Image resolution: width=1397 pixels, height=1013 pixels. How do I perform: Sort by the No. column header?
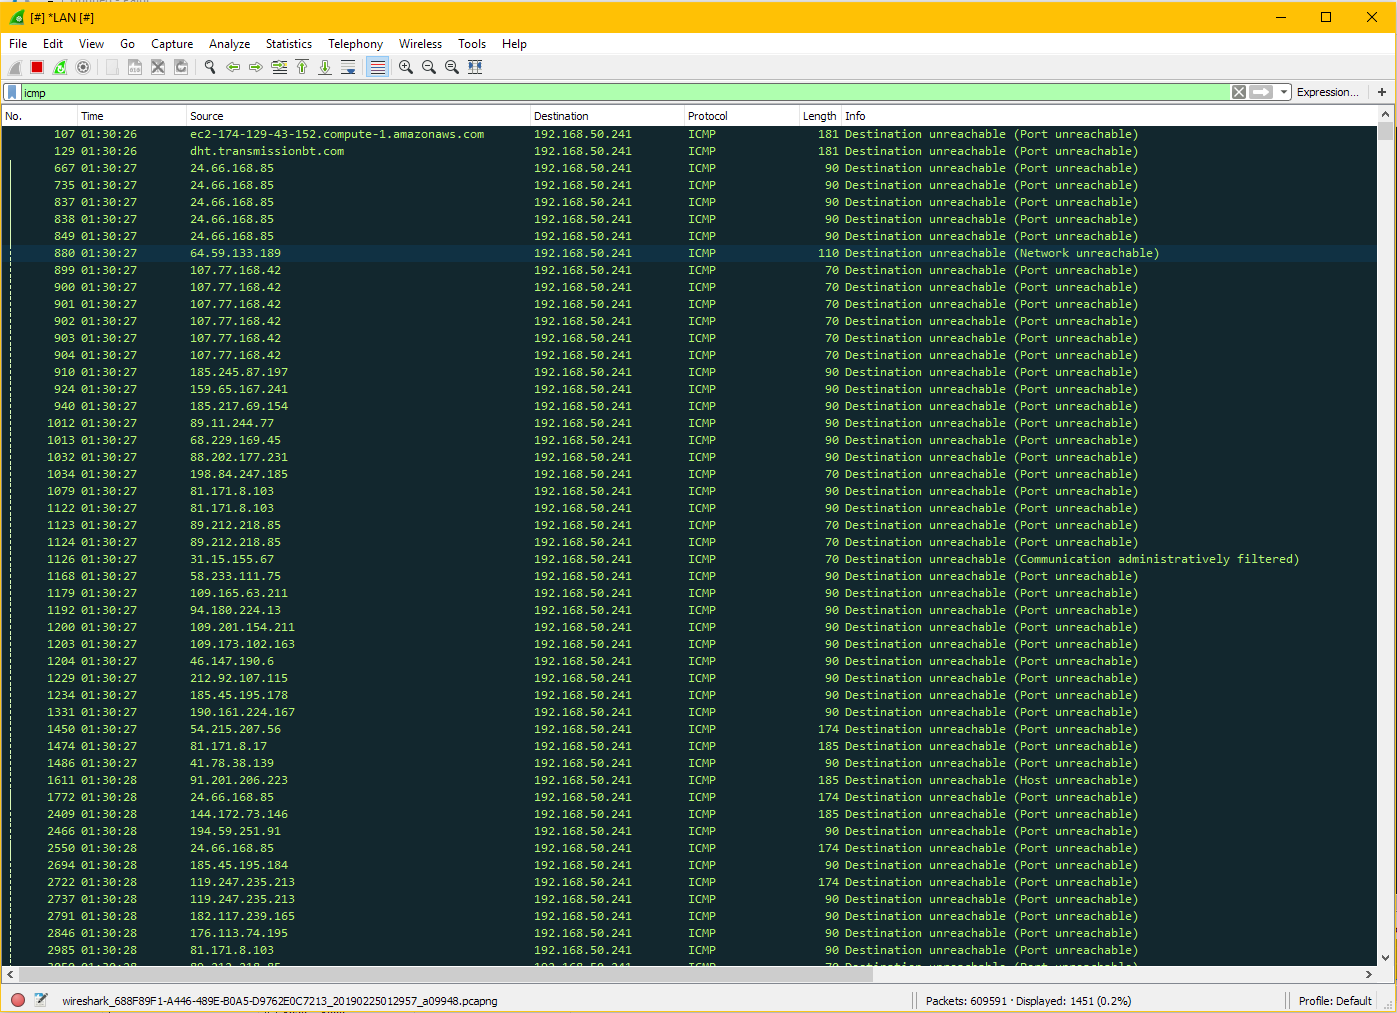coord(40,116)
